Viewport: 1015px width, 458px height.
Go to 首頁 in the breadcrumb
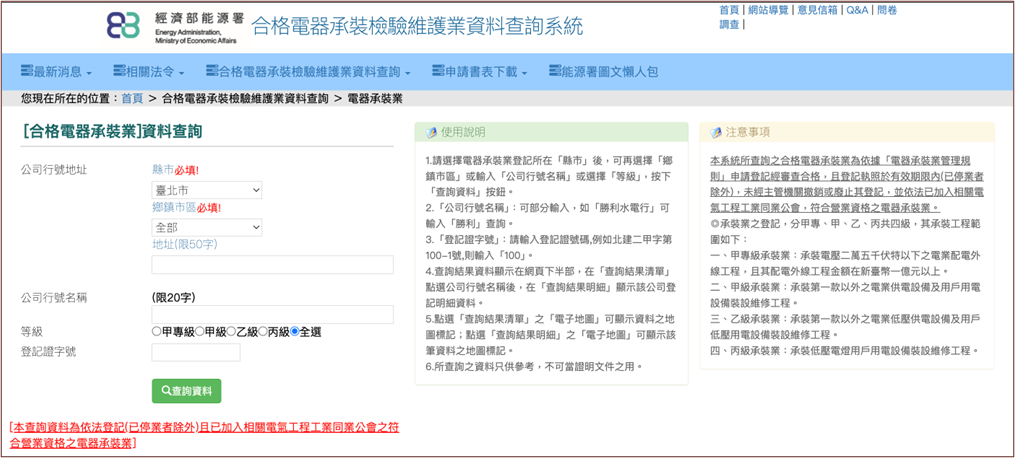point(132,98)
